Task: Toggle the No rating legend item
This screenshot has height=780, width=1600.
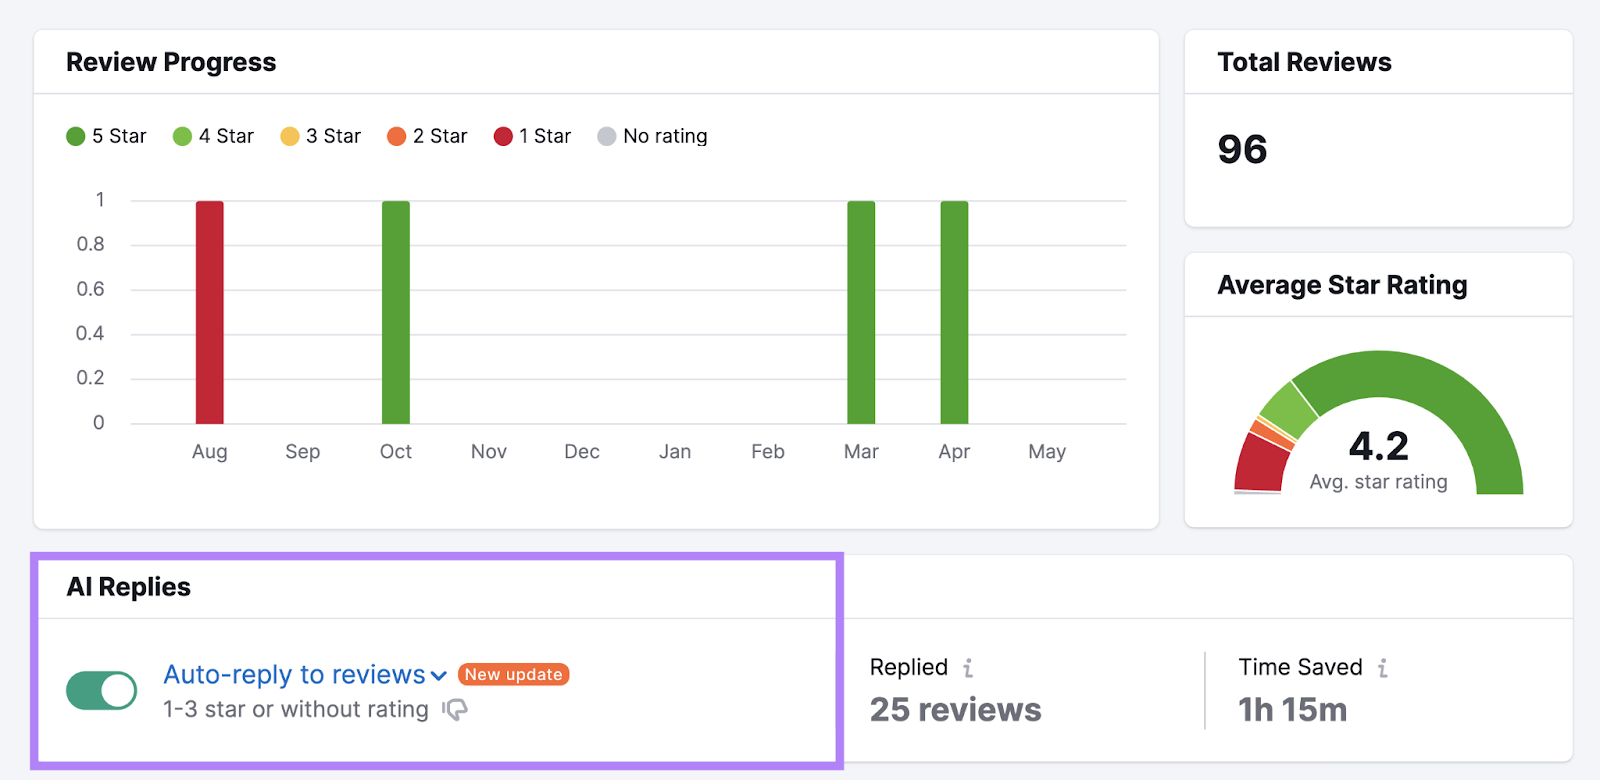Action: [652, 136]
